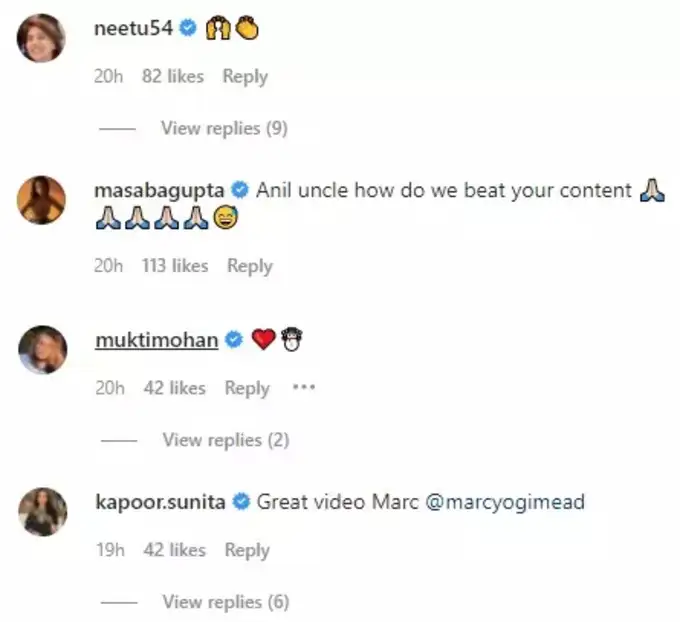This screenshot has height=622, width=680.
Task: Open three-dot options on muktimohan's comment
Action: point(303,387)
